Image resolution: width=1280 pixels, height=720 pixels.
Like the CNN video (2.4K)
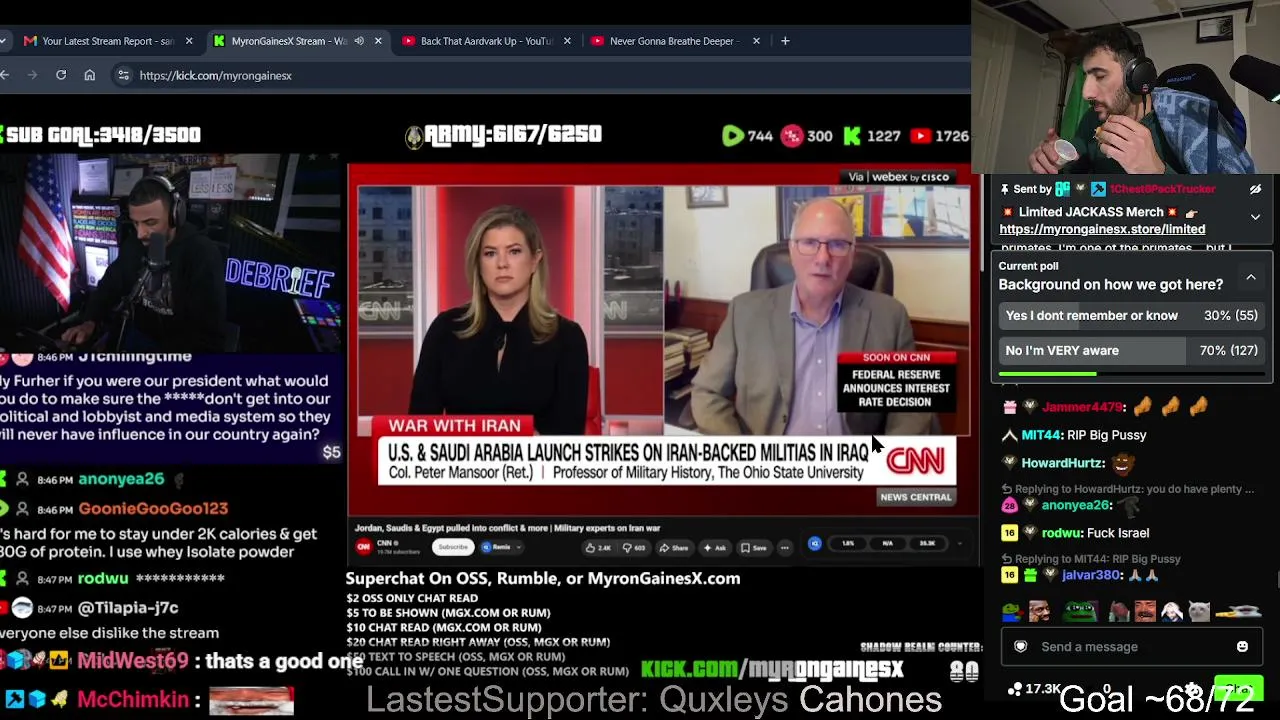point(598,547)
